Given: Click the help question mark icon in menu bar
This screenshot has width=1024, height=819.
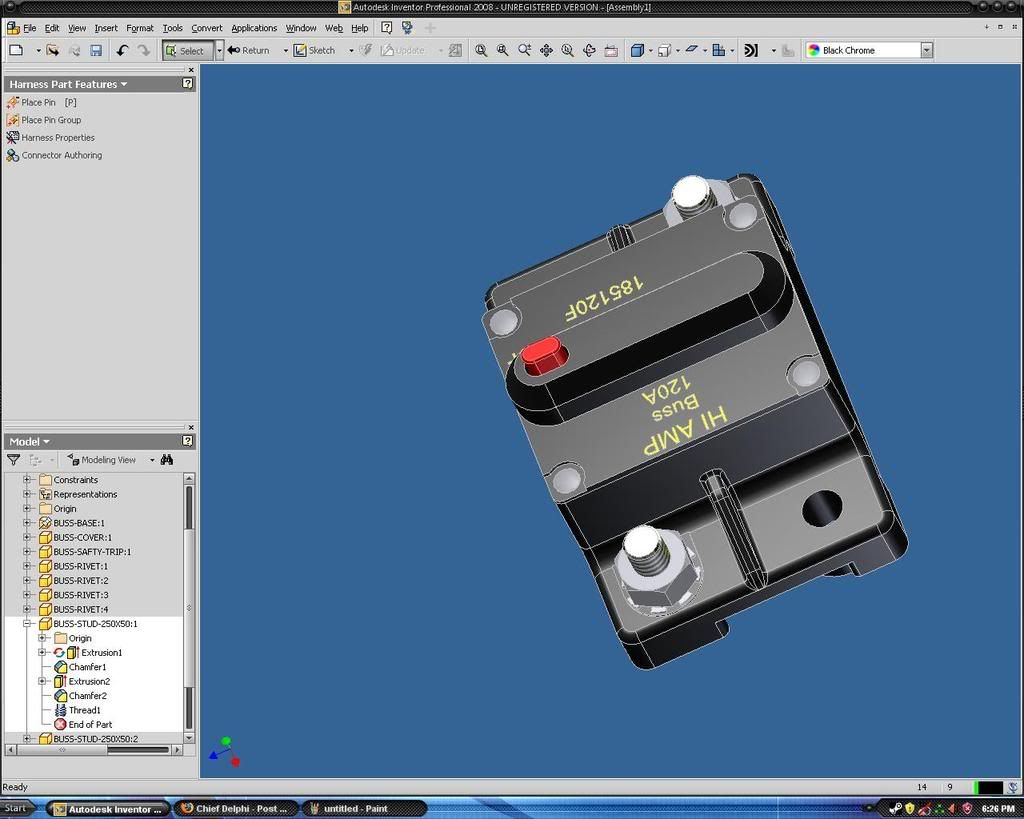Looking at the screenshot, I should (387, 27).
